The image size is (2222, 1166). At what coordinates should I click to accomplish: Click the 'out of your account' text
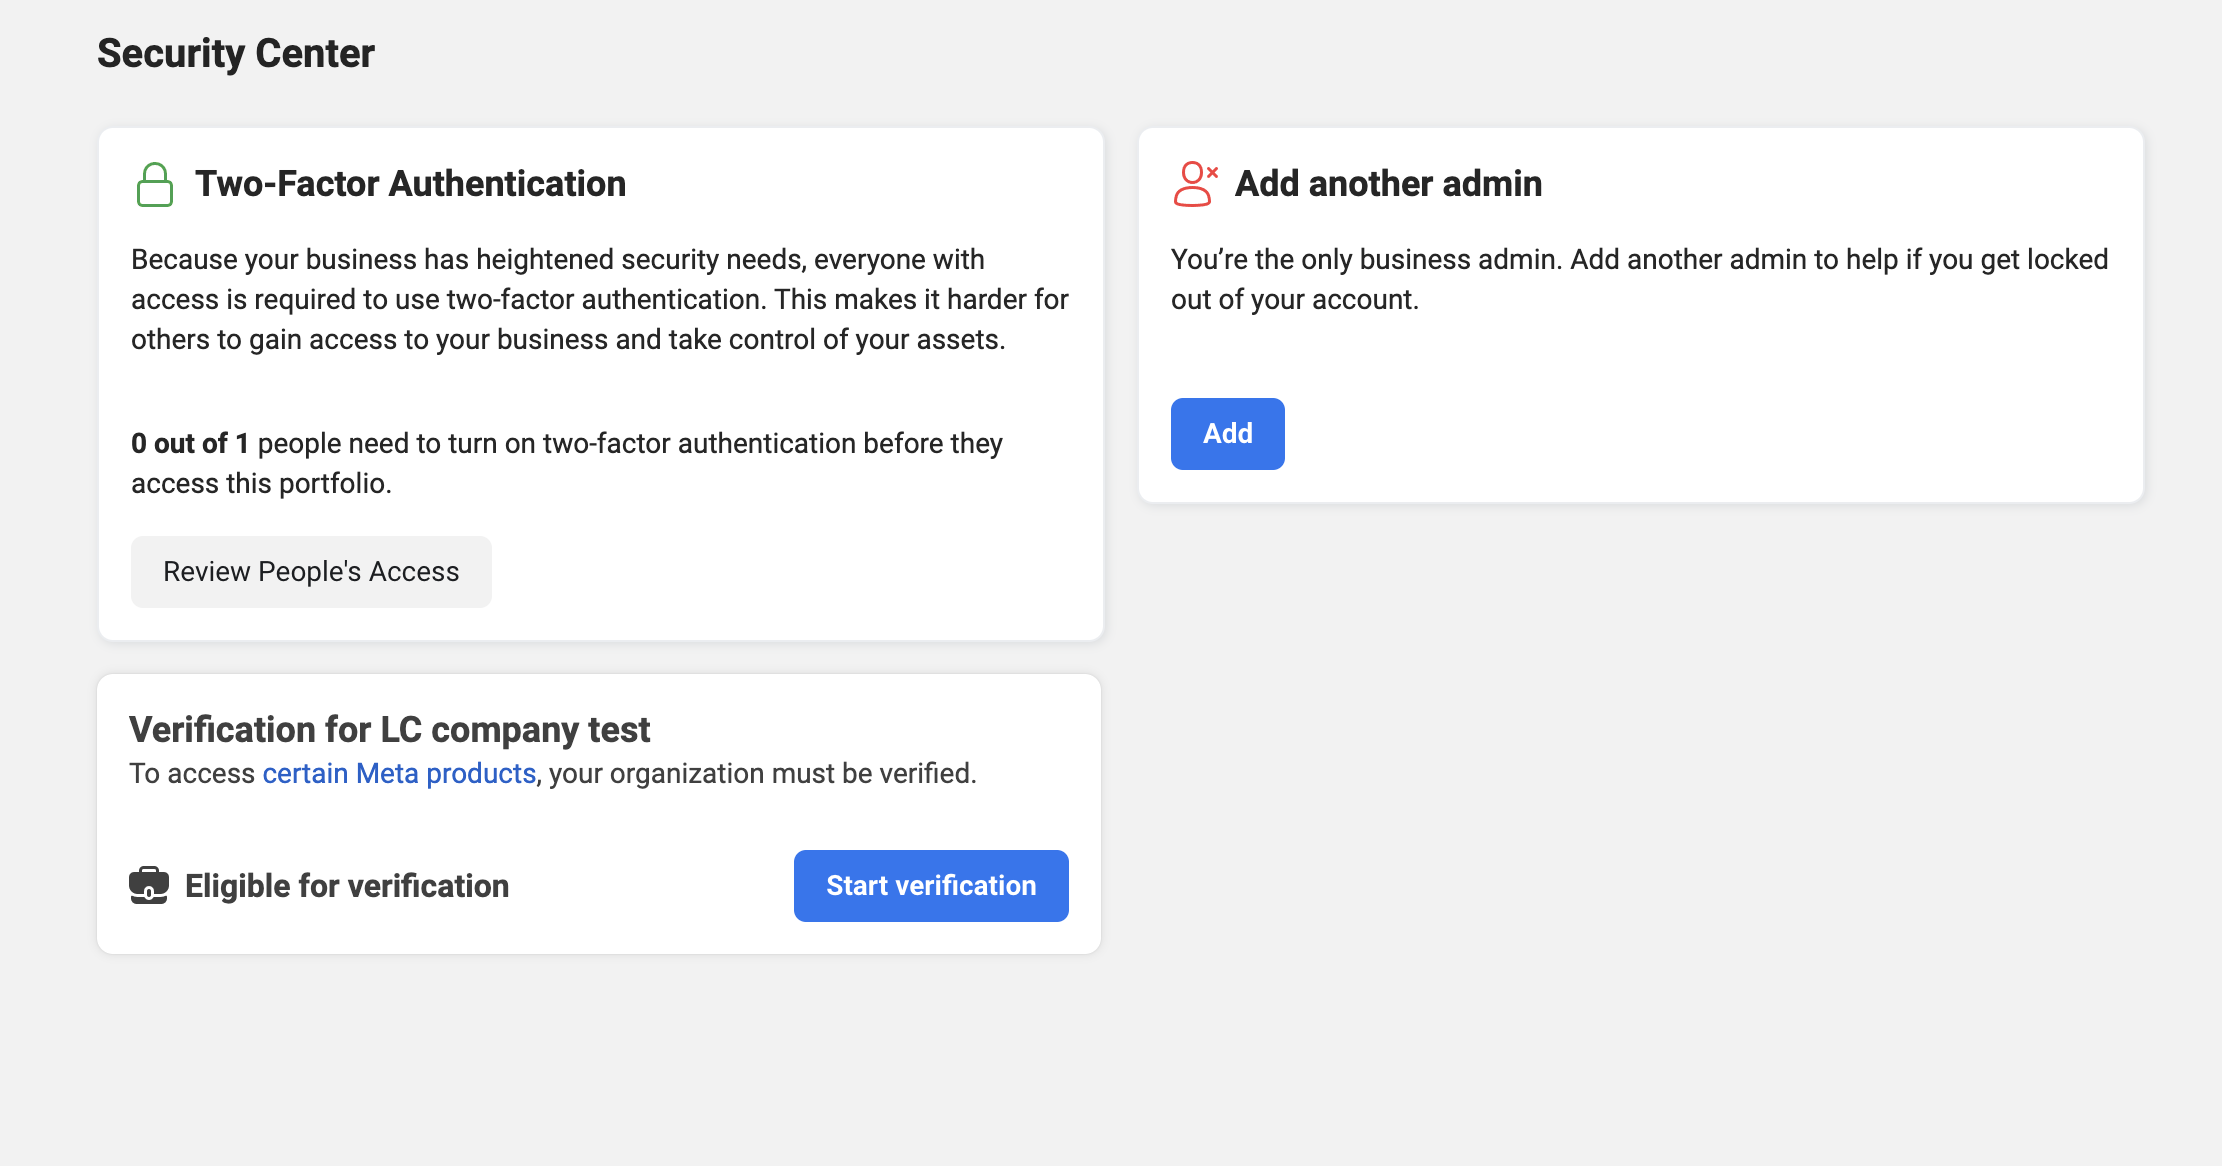pos(1294,299)
